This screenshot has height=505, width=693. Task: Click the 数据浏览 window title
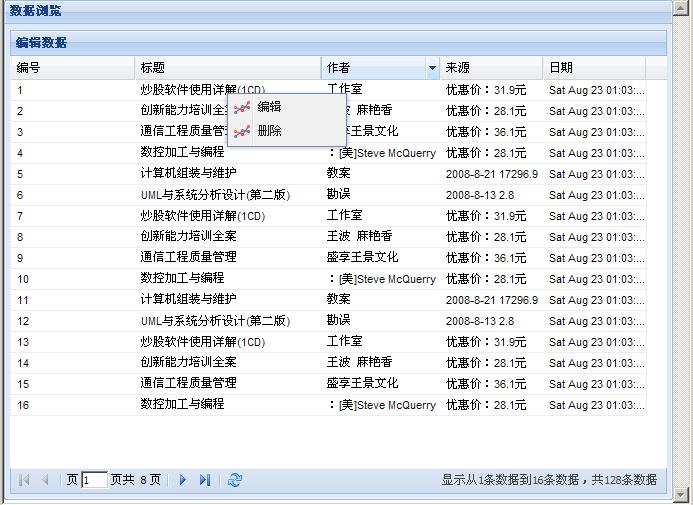(x=35, y=11)
